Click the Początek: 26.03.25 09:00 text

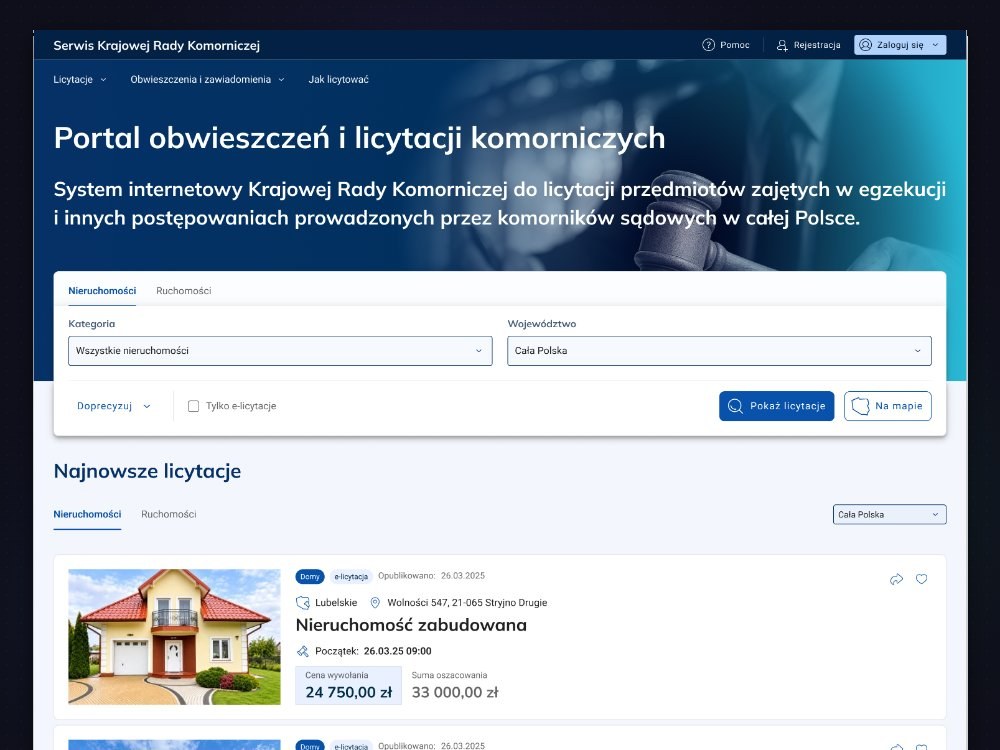[373, 651]
